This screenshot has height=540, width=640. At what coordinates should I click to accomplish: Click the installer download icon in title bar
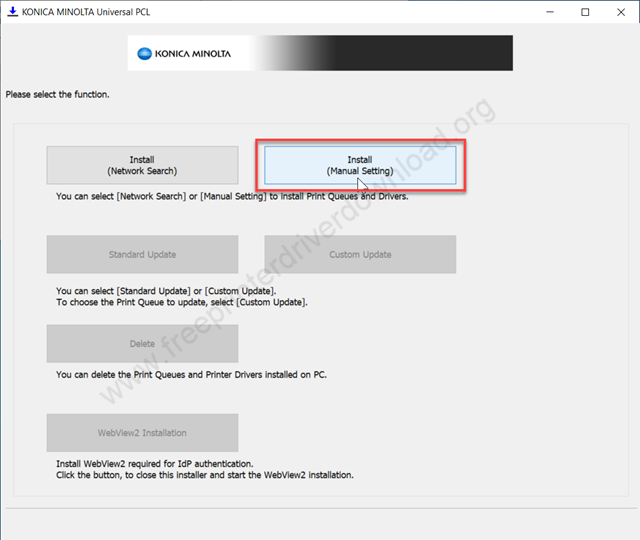(x=13, y=12)
